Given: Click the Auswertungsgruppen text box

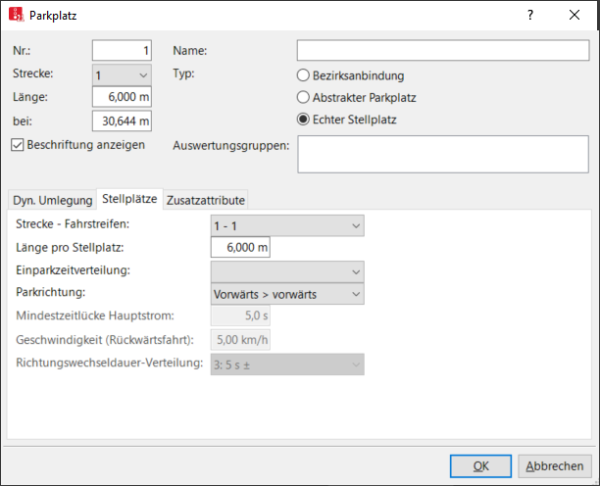Looking at the screenshot, I should [442, 154].
